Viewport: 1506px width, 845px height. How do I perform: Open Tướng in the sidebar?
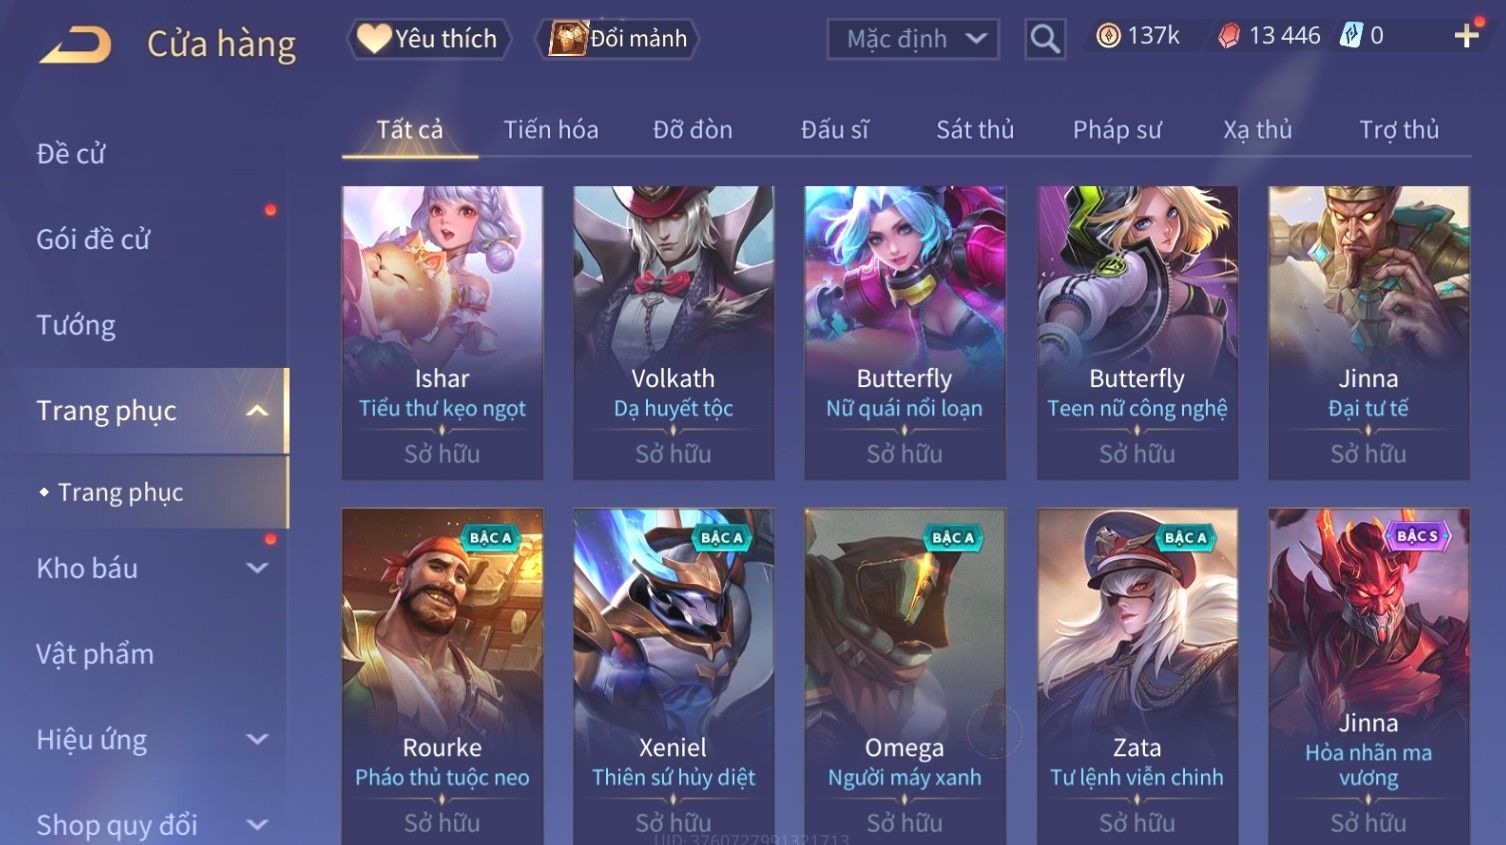tap(76, 325)
